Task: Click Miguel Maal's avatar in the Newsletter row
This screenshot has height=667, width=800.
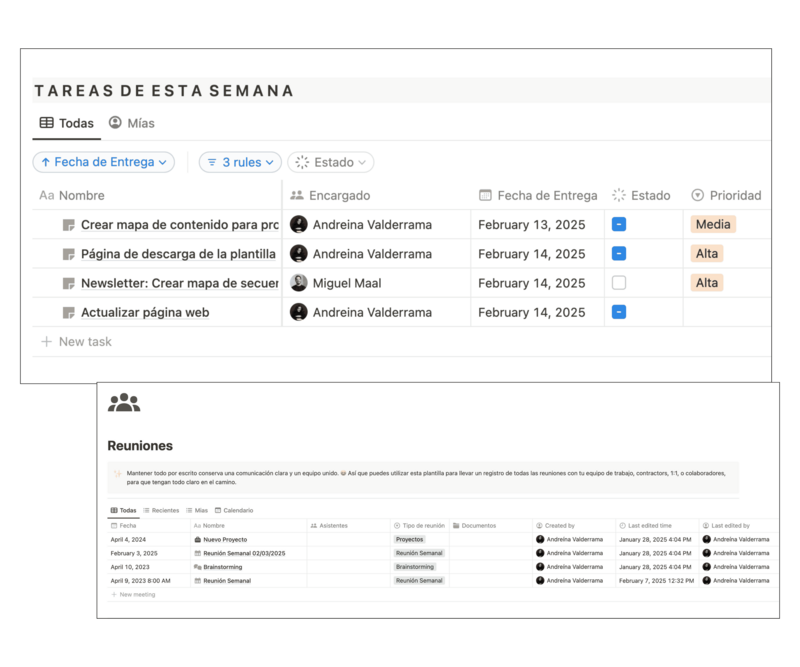Action: (298, 283)
